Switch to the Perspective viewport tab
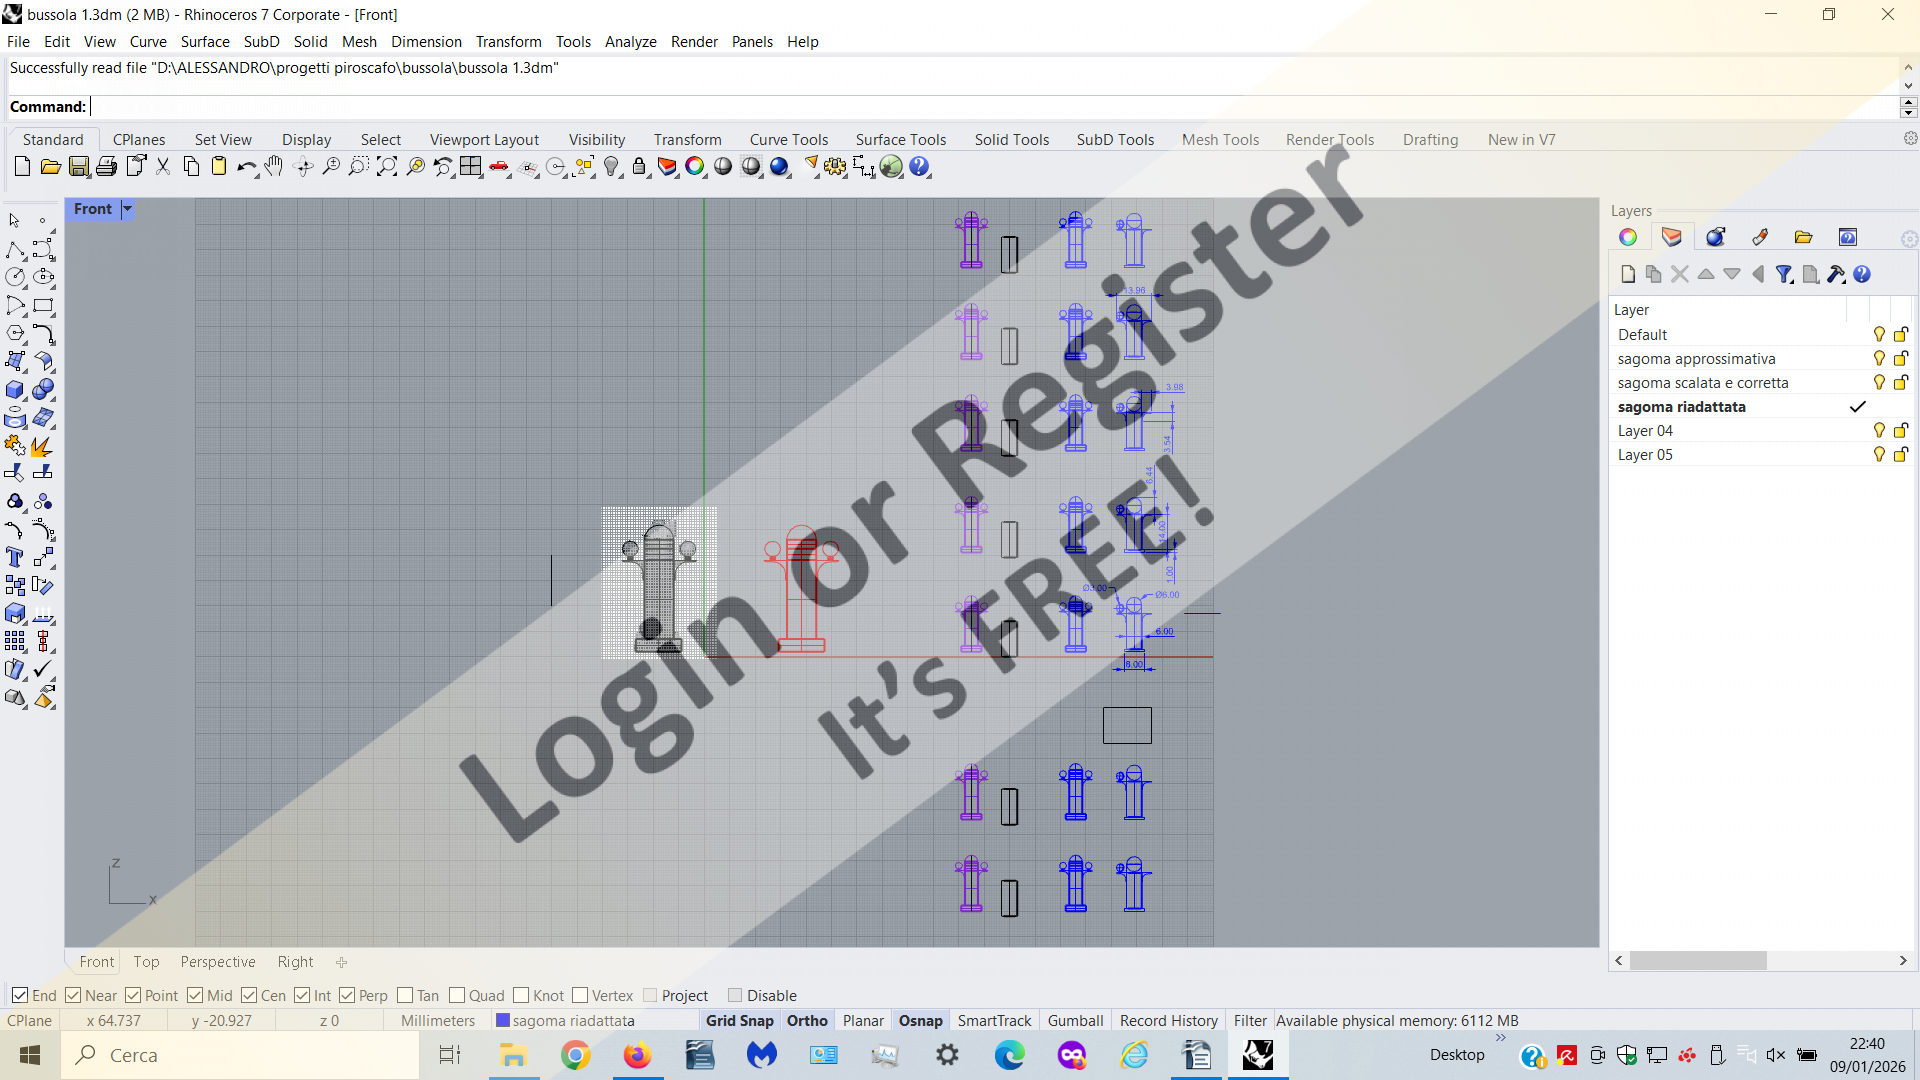Image resolution: width=1920 pixels, height=1080 pixels. (217, 962)
